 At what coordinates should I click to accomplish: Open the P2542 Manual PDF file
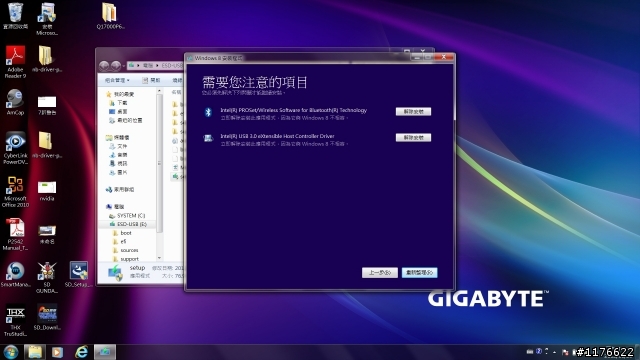(16, 235)
